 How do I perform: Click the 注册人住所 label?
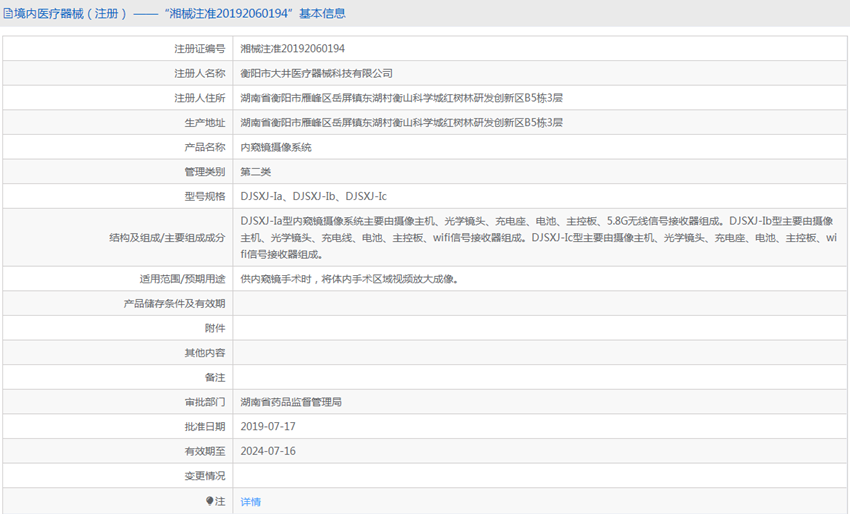pyautogui.click(x=199, y=98)
